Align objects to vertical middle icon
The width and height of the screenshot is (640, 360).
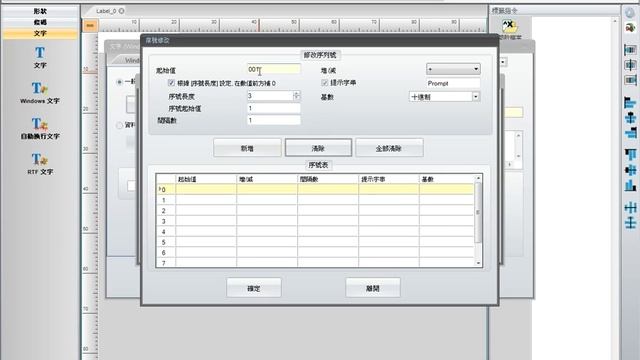coord(630,170)
